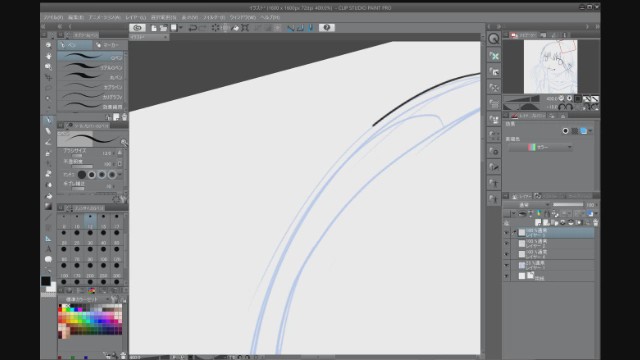Click the Undo arrow in command bar
This screenshot has width=640, height=360.
(x=193, y=28)
